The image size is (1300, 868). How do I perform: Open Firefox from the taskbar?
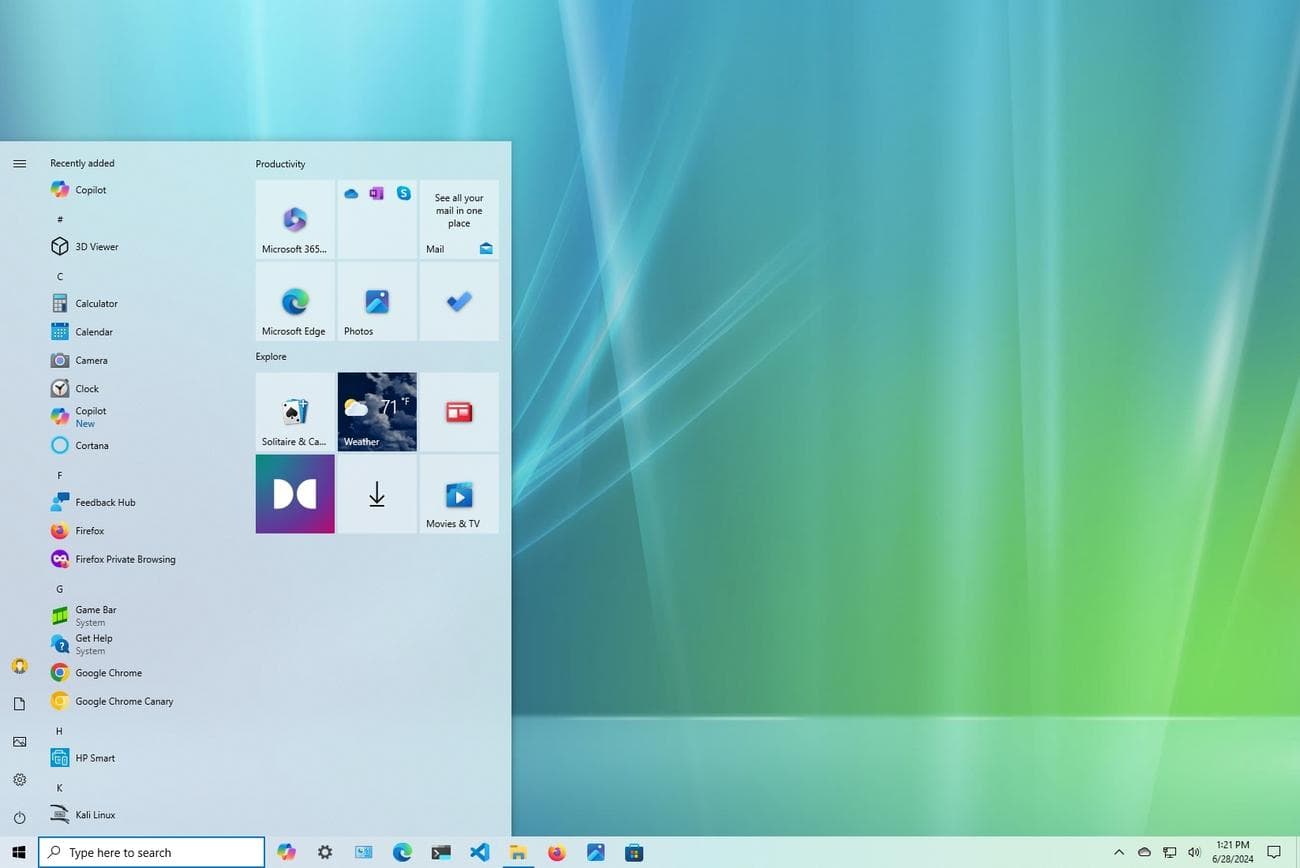(557, 852)
